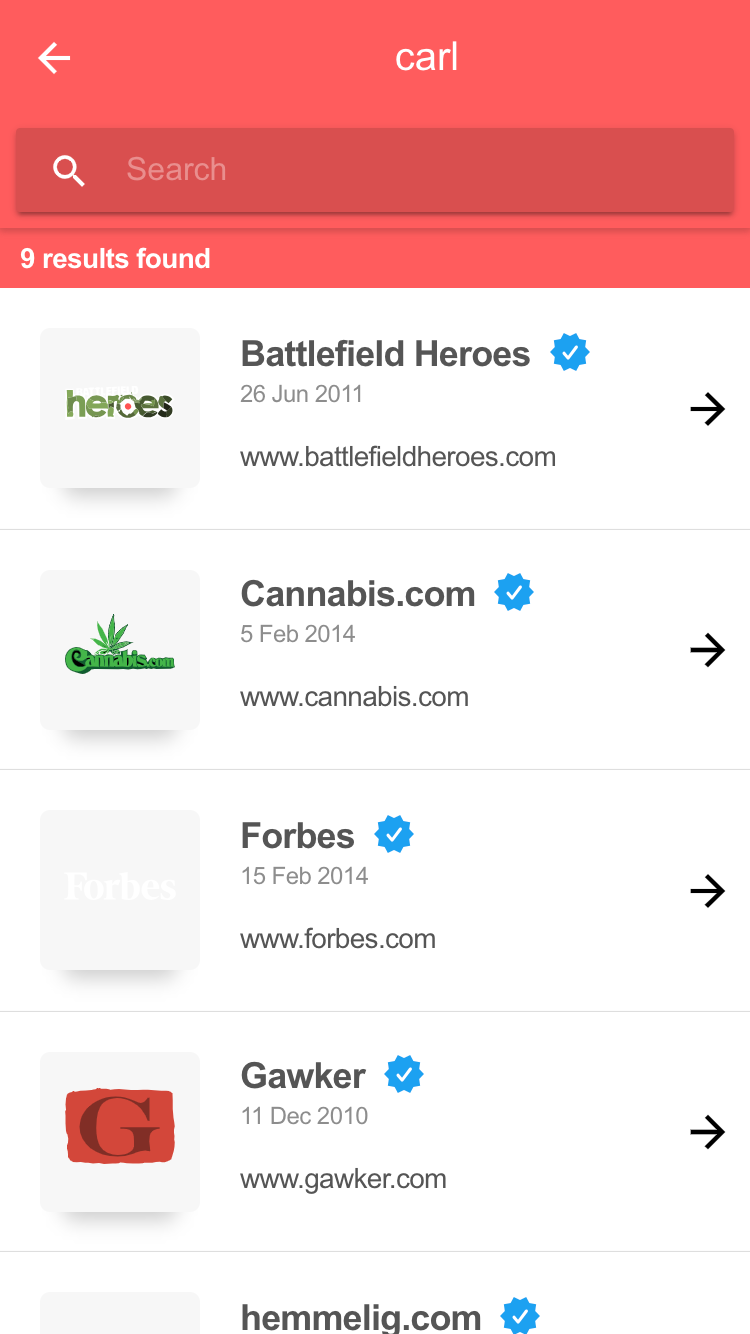Tap the Forbes verified badge

(x=394, y=835)
